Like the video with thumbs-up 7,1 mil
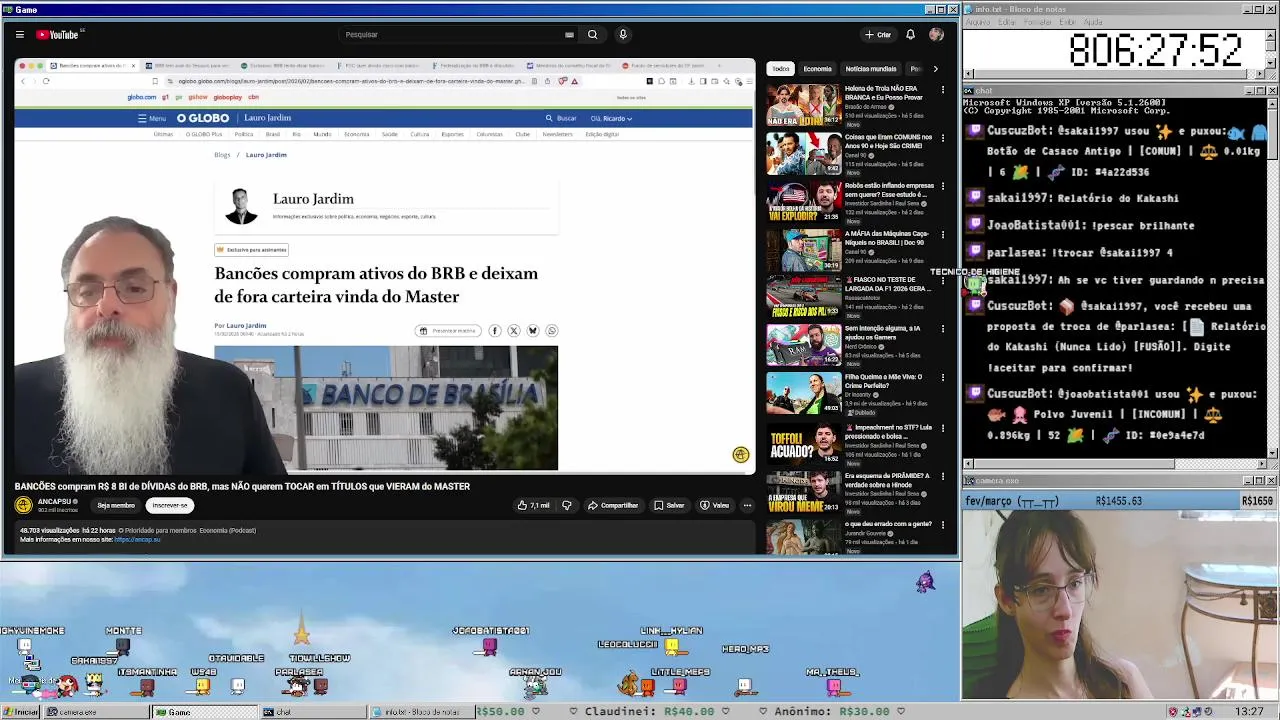1280x720 pixels. coord(533,505)
